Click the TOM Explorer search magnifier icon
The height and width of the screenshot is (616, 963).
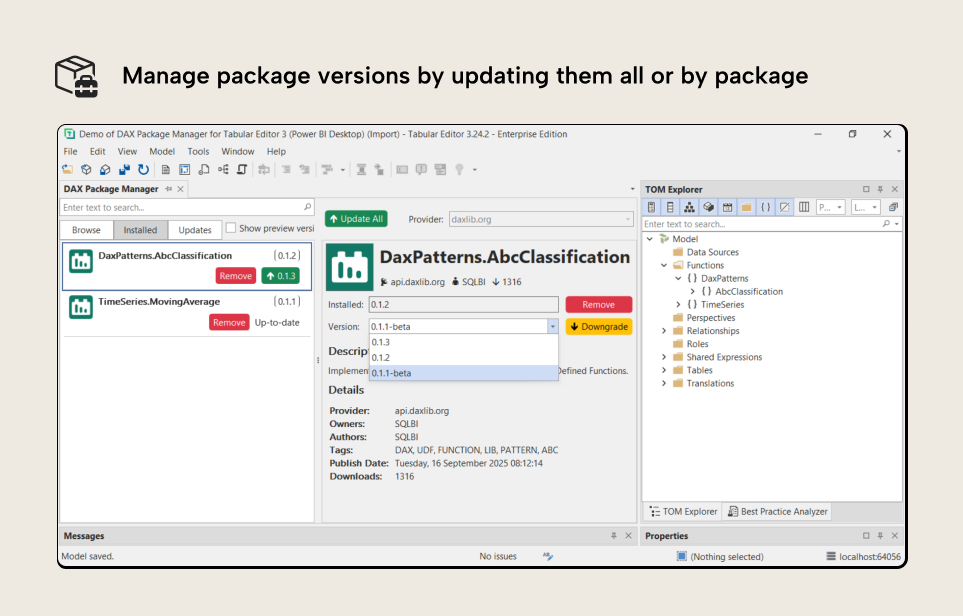pos(886,224)
